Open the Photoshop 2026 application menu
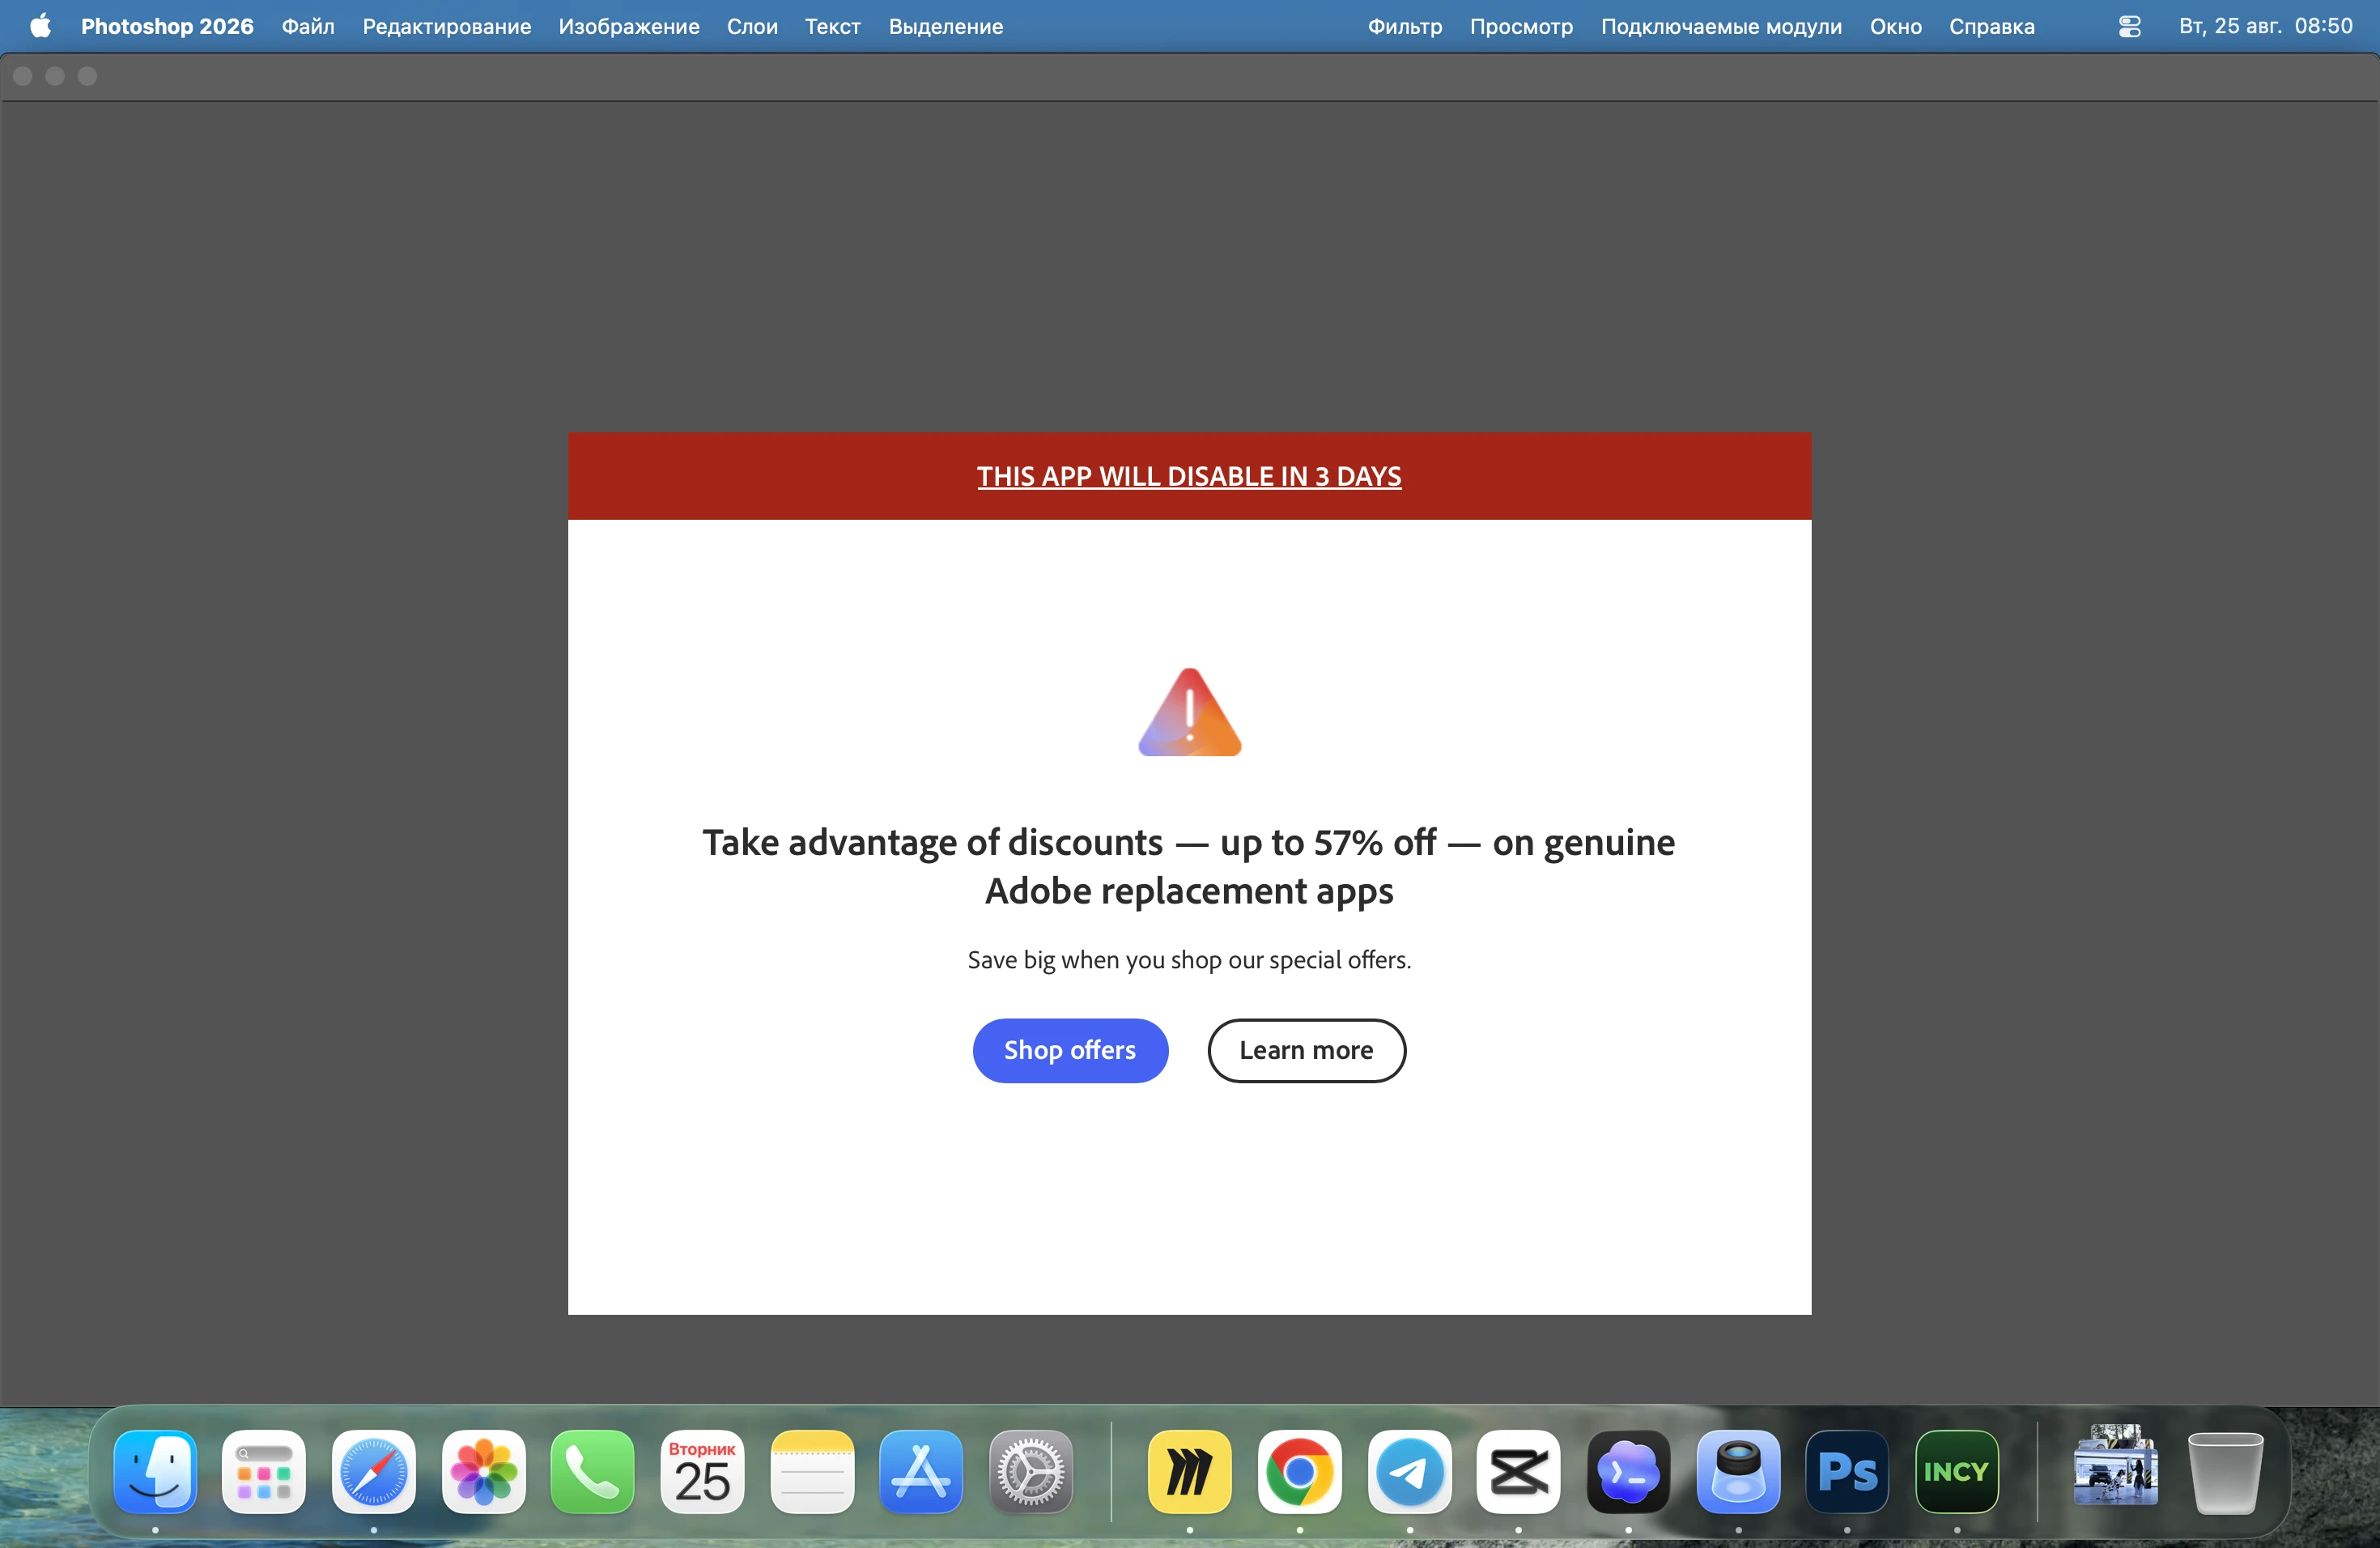Viewport: 2380px width, 1548px height. (167, 26)
